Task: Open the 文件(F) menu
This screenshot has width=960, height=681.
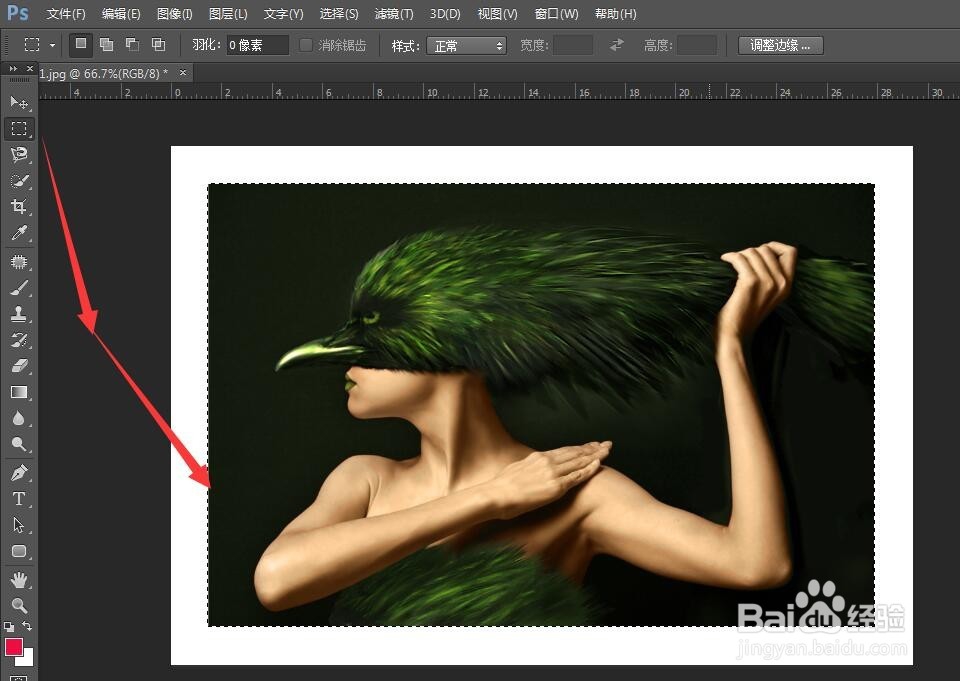Action: tap(66, 13)
